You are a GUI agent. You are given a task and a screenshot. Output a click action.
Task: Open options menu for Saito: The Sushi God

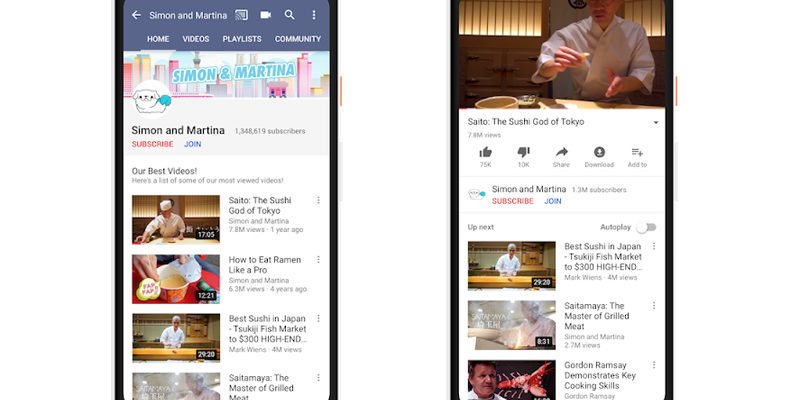[318, 200]
